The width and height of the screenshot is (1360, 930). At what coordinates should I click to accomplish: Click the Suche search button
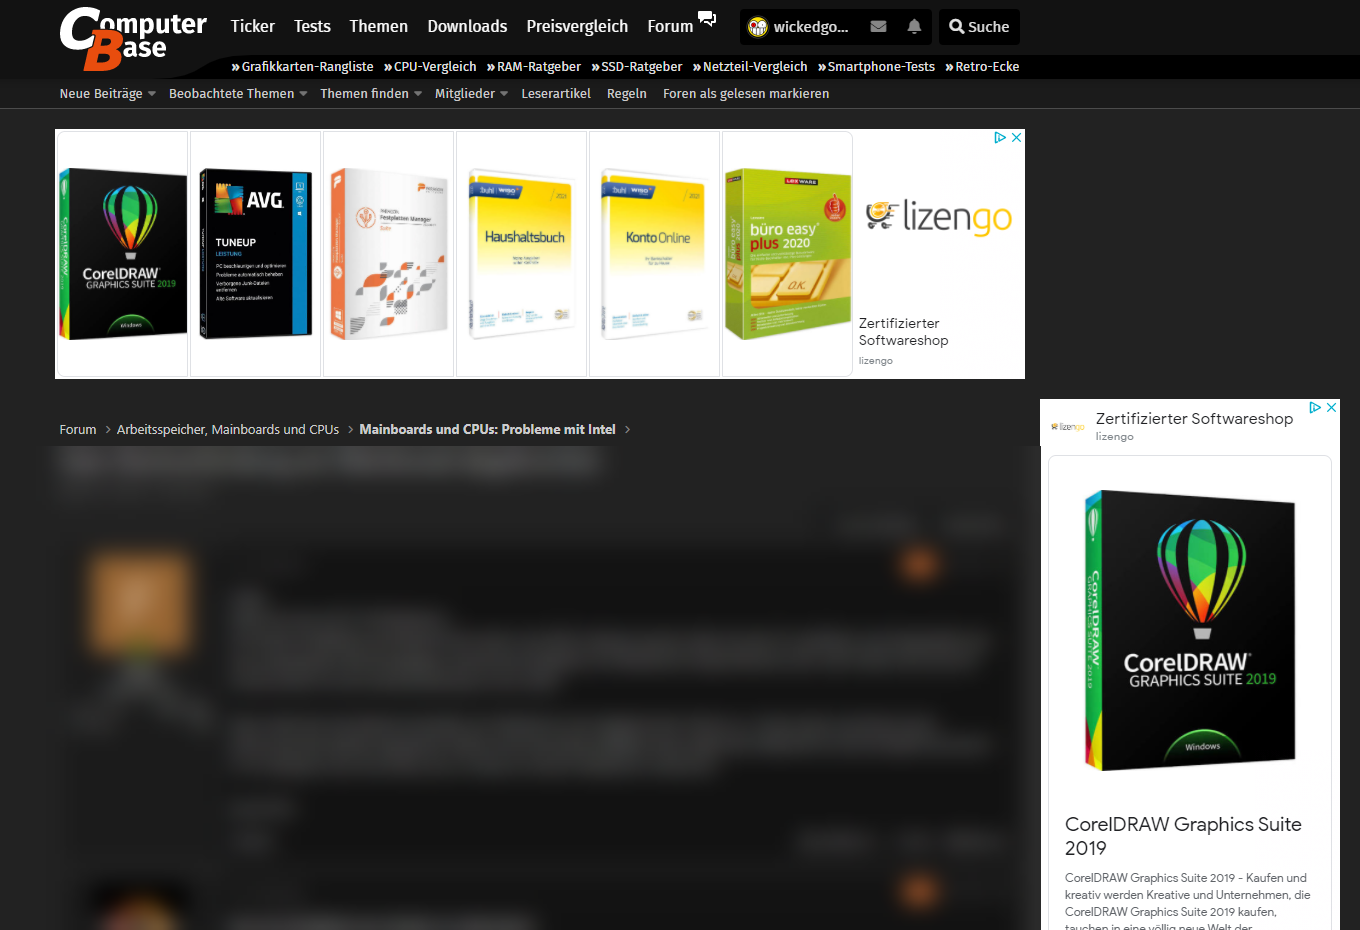pyautogui.click(x=979, y=27)
